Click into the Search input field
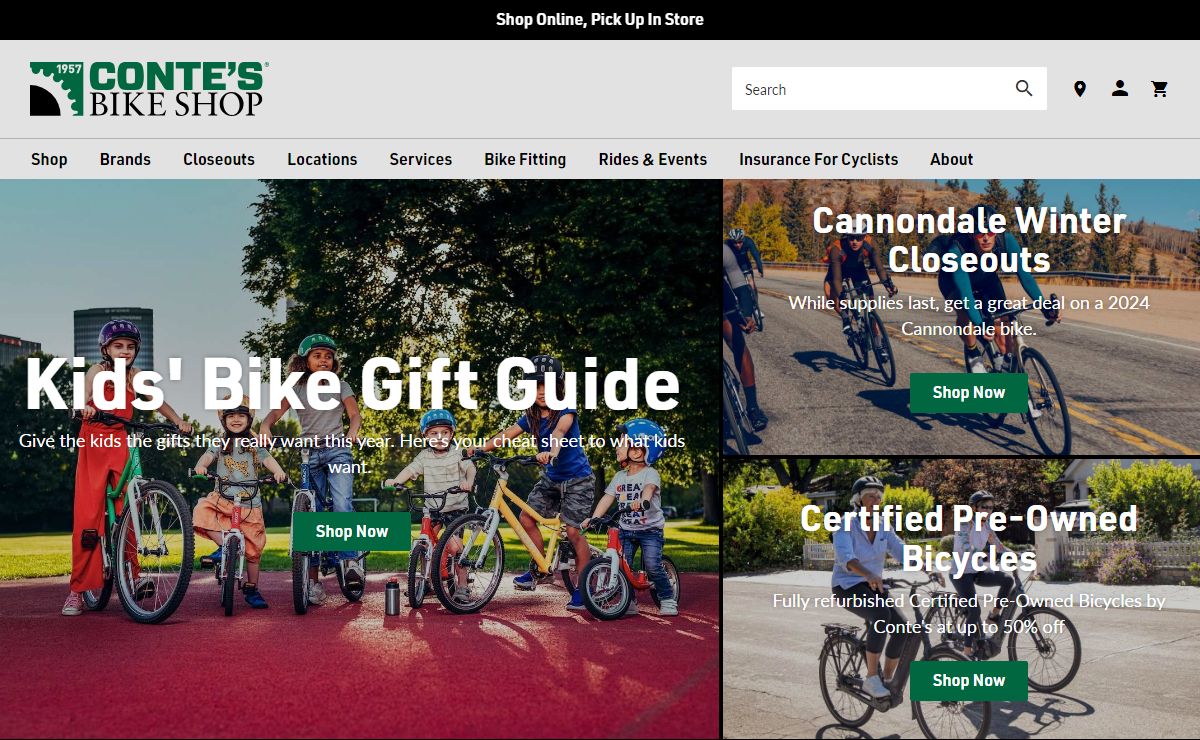The width and height of the screenshot is (1200, 740). pos(870,89)
